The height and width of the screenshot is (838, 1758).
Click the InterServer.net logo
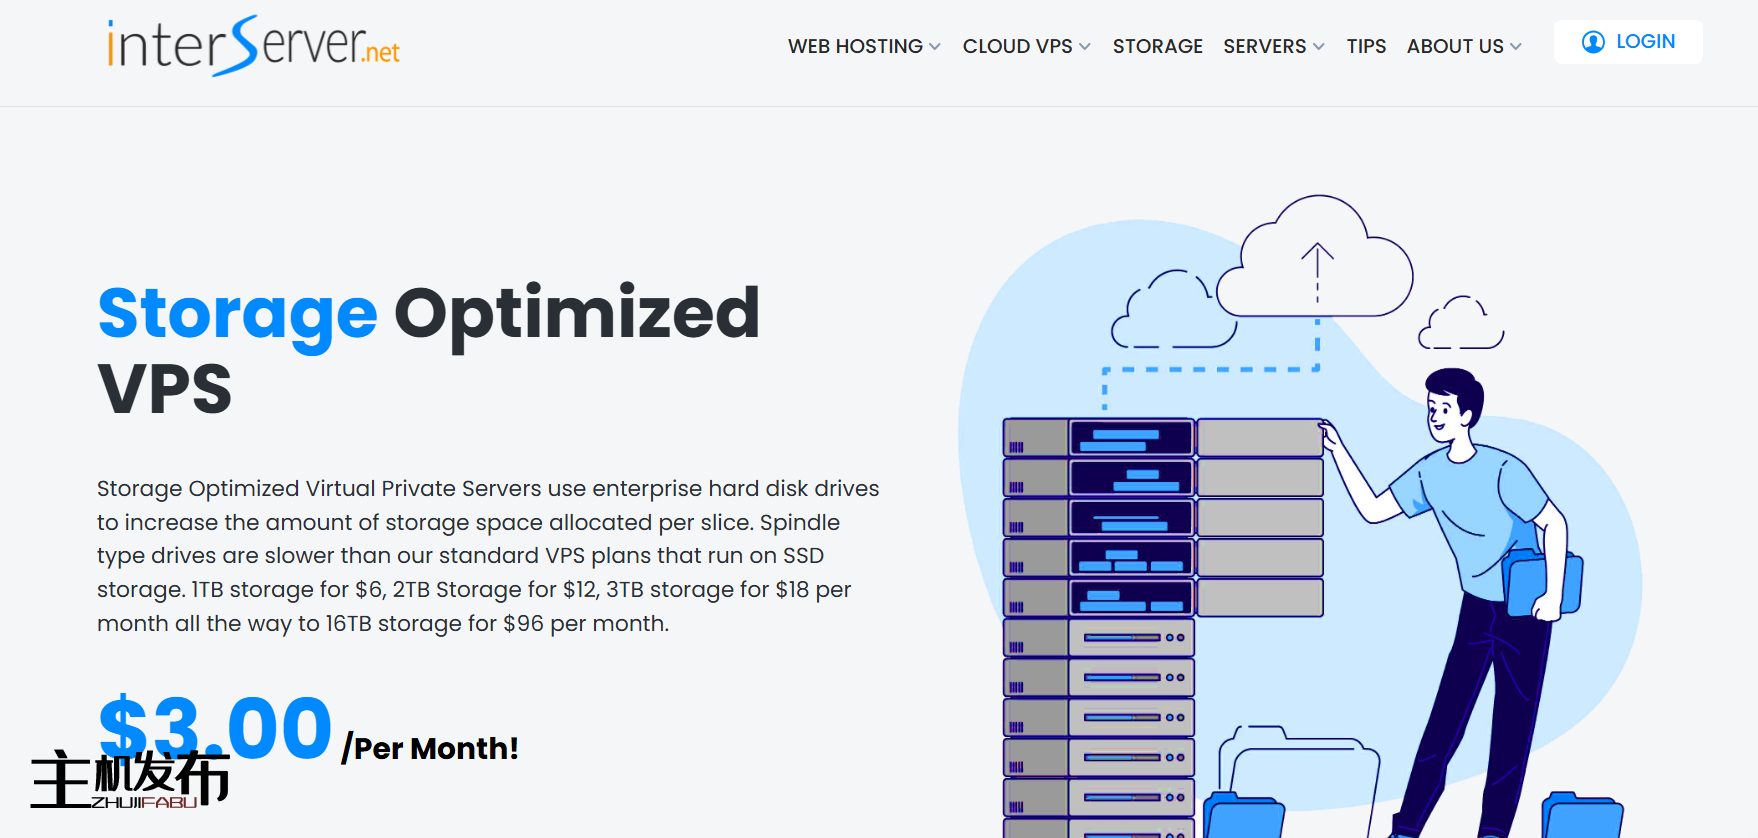253,46
